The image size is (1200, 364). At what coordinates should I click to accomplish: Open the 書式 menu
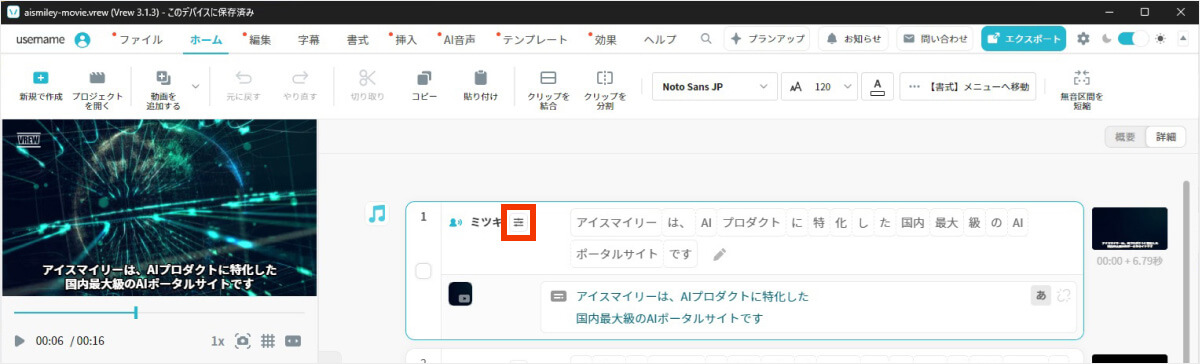point(357,40)
